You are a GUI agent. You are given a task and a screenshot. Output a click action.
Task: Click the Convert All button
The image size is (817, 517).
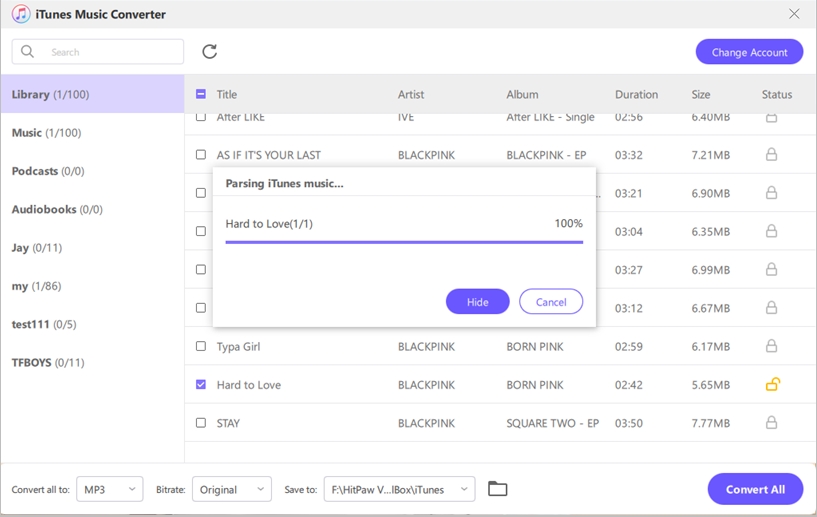point(755,489)
